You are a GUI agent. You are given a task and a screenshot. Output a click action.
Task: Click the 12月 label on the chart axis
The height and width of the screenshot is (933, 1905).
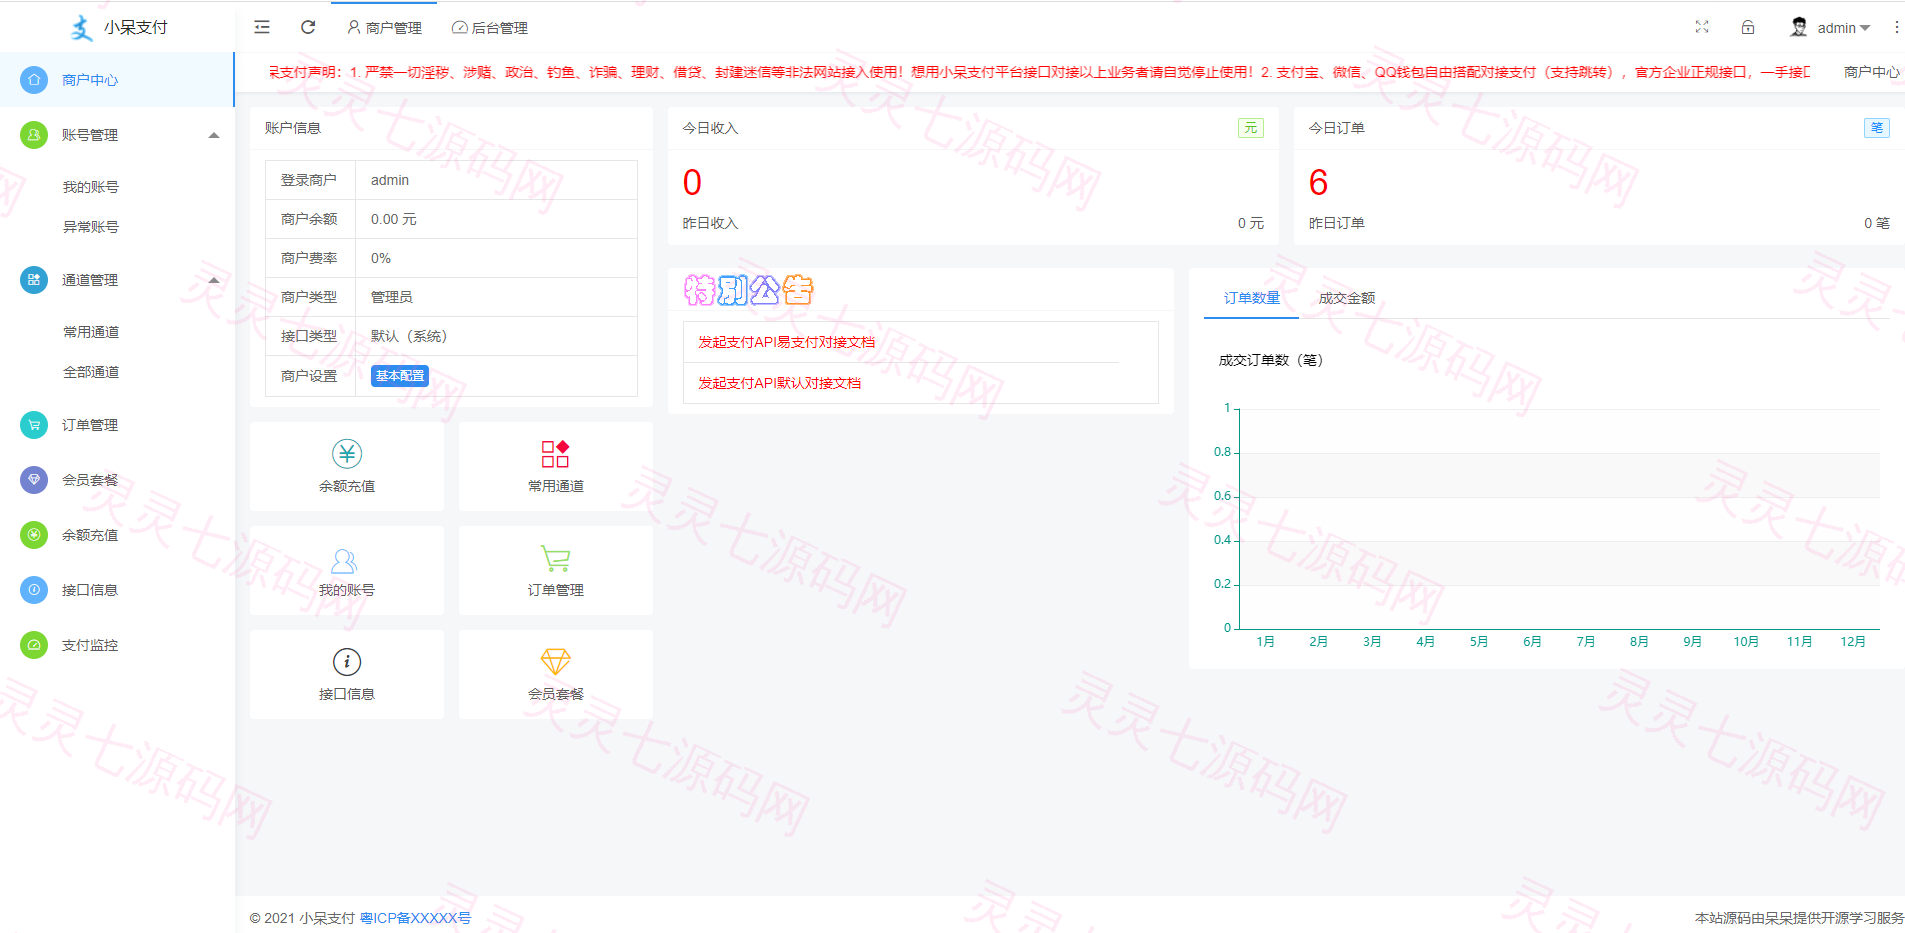click(1853, 642)
